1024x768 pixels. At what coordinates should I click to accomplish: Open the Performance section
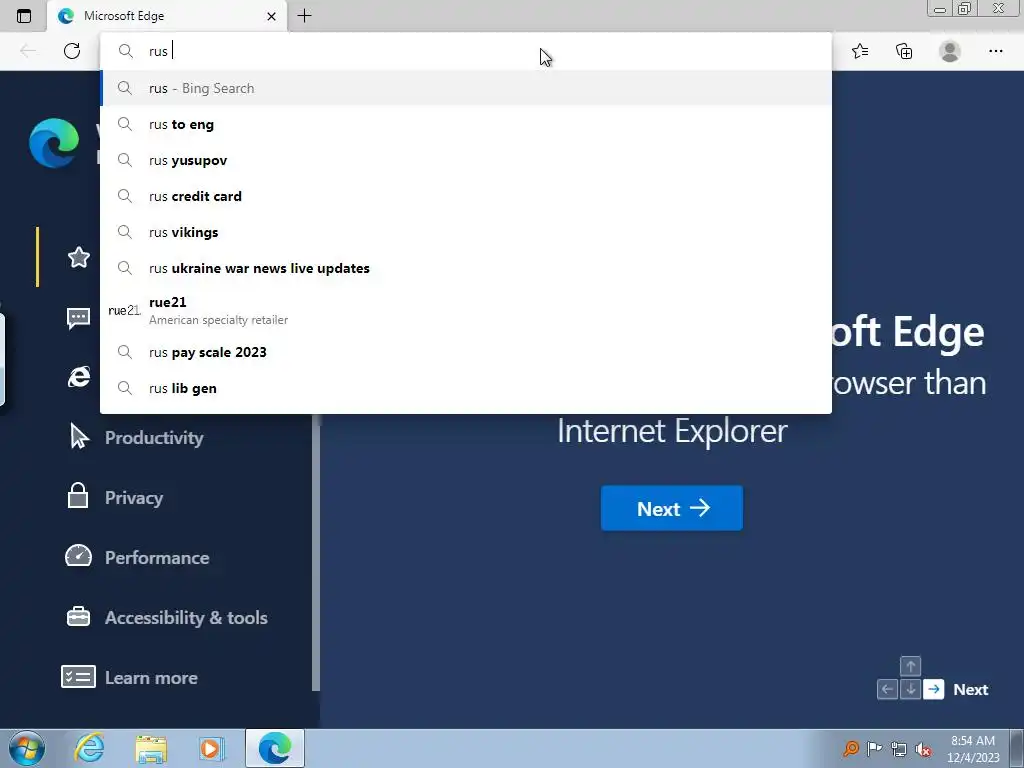[x=157, y=558]
